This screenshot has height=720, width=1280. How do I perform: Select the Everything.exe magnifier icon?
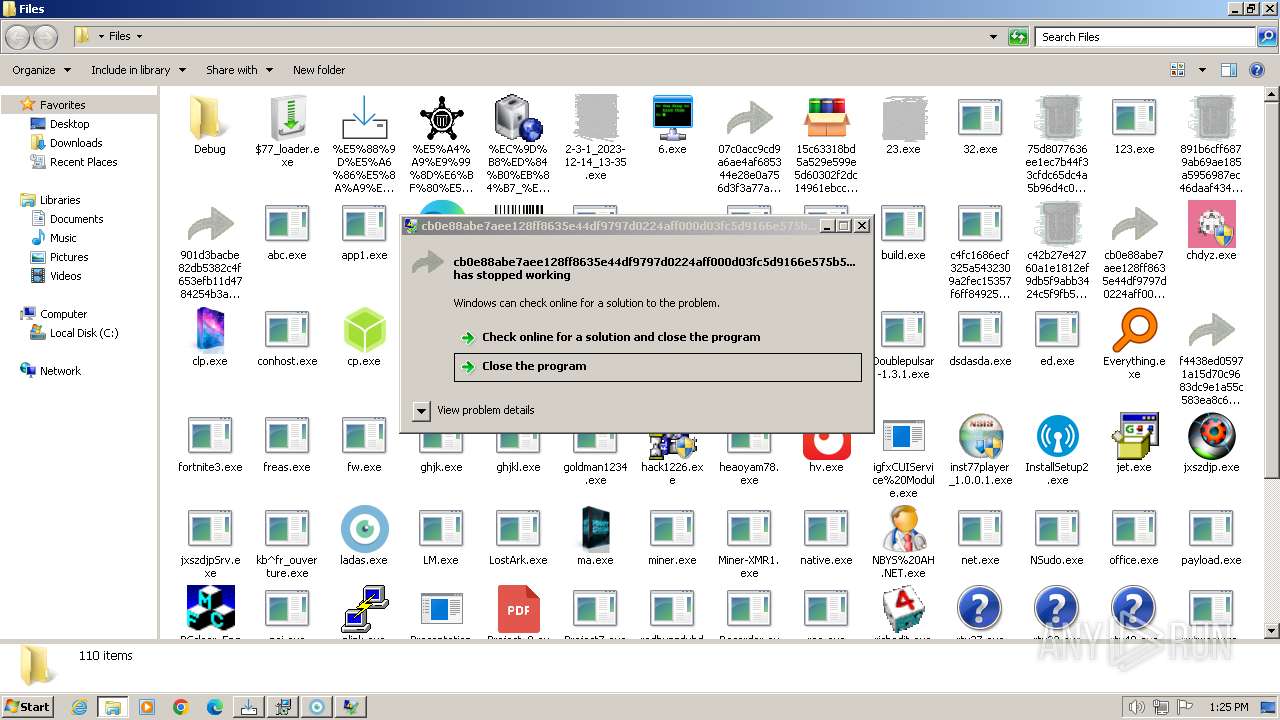(x=1134, y=330)
